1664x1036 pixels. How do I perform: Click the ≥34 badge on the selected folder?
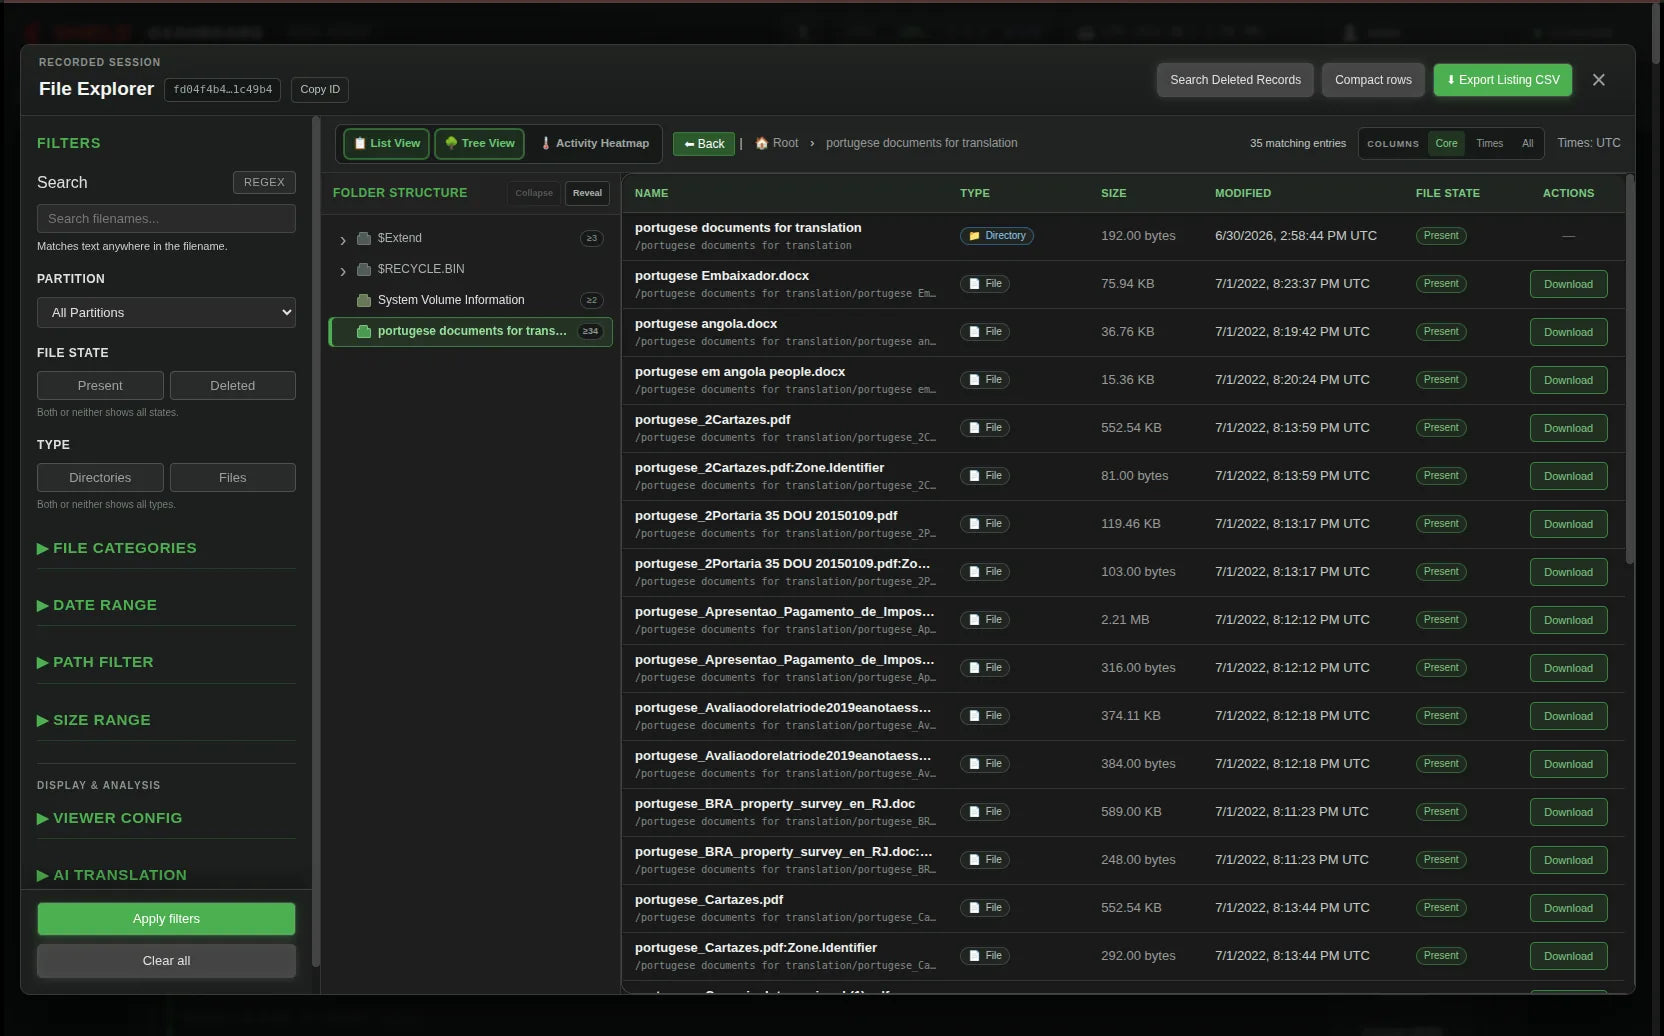pyautogui.click(x=591, y=331)
